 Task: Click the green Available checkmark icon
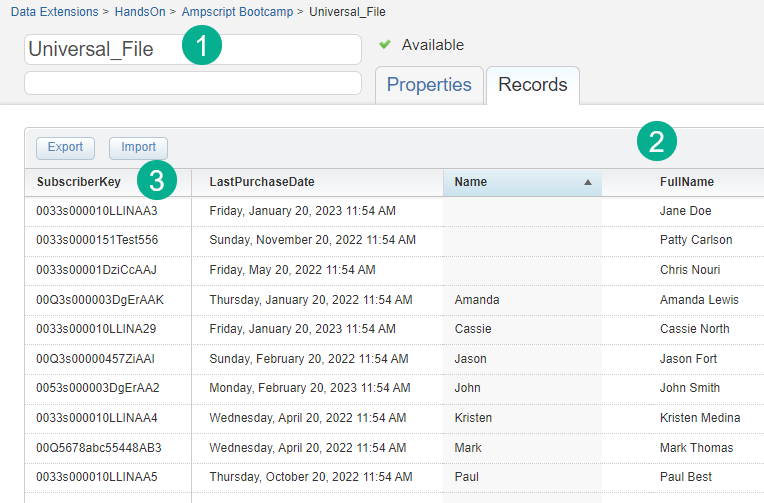point(385,45)
